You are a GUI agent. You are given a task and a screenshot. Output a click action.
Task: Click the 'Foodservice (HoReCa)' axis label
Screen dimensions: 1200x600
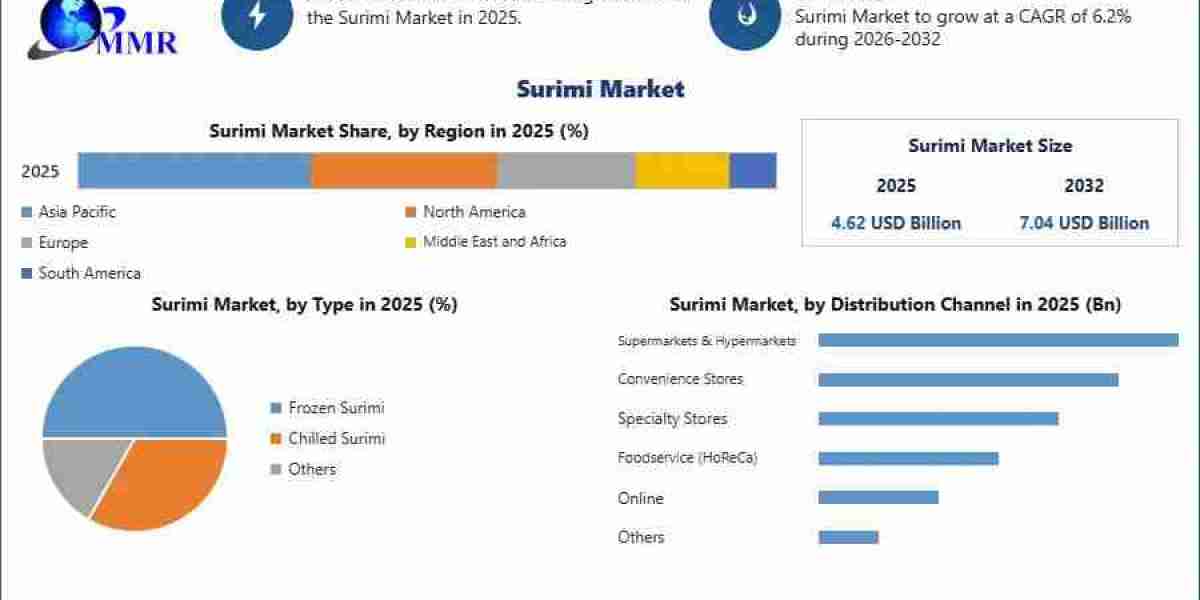click(x=687, y=458)
